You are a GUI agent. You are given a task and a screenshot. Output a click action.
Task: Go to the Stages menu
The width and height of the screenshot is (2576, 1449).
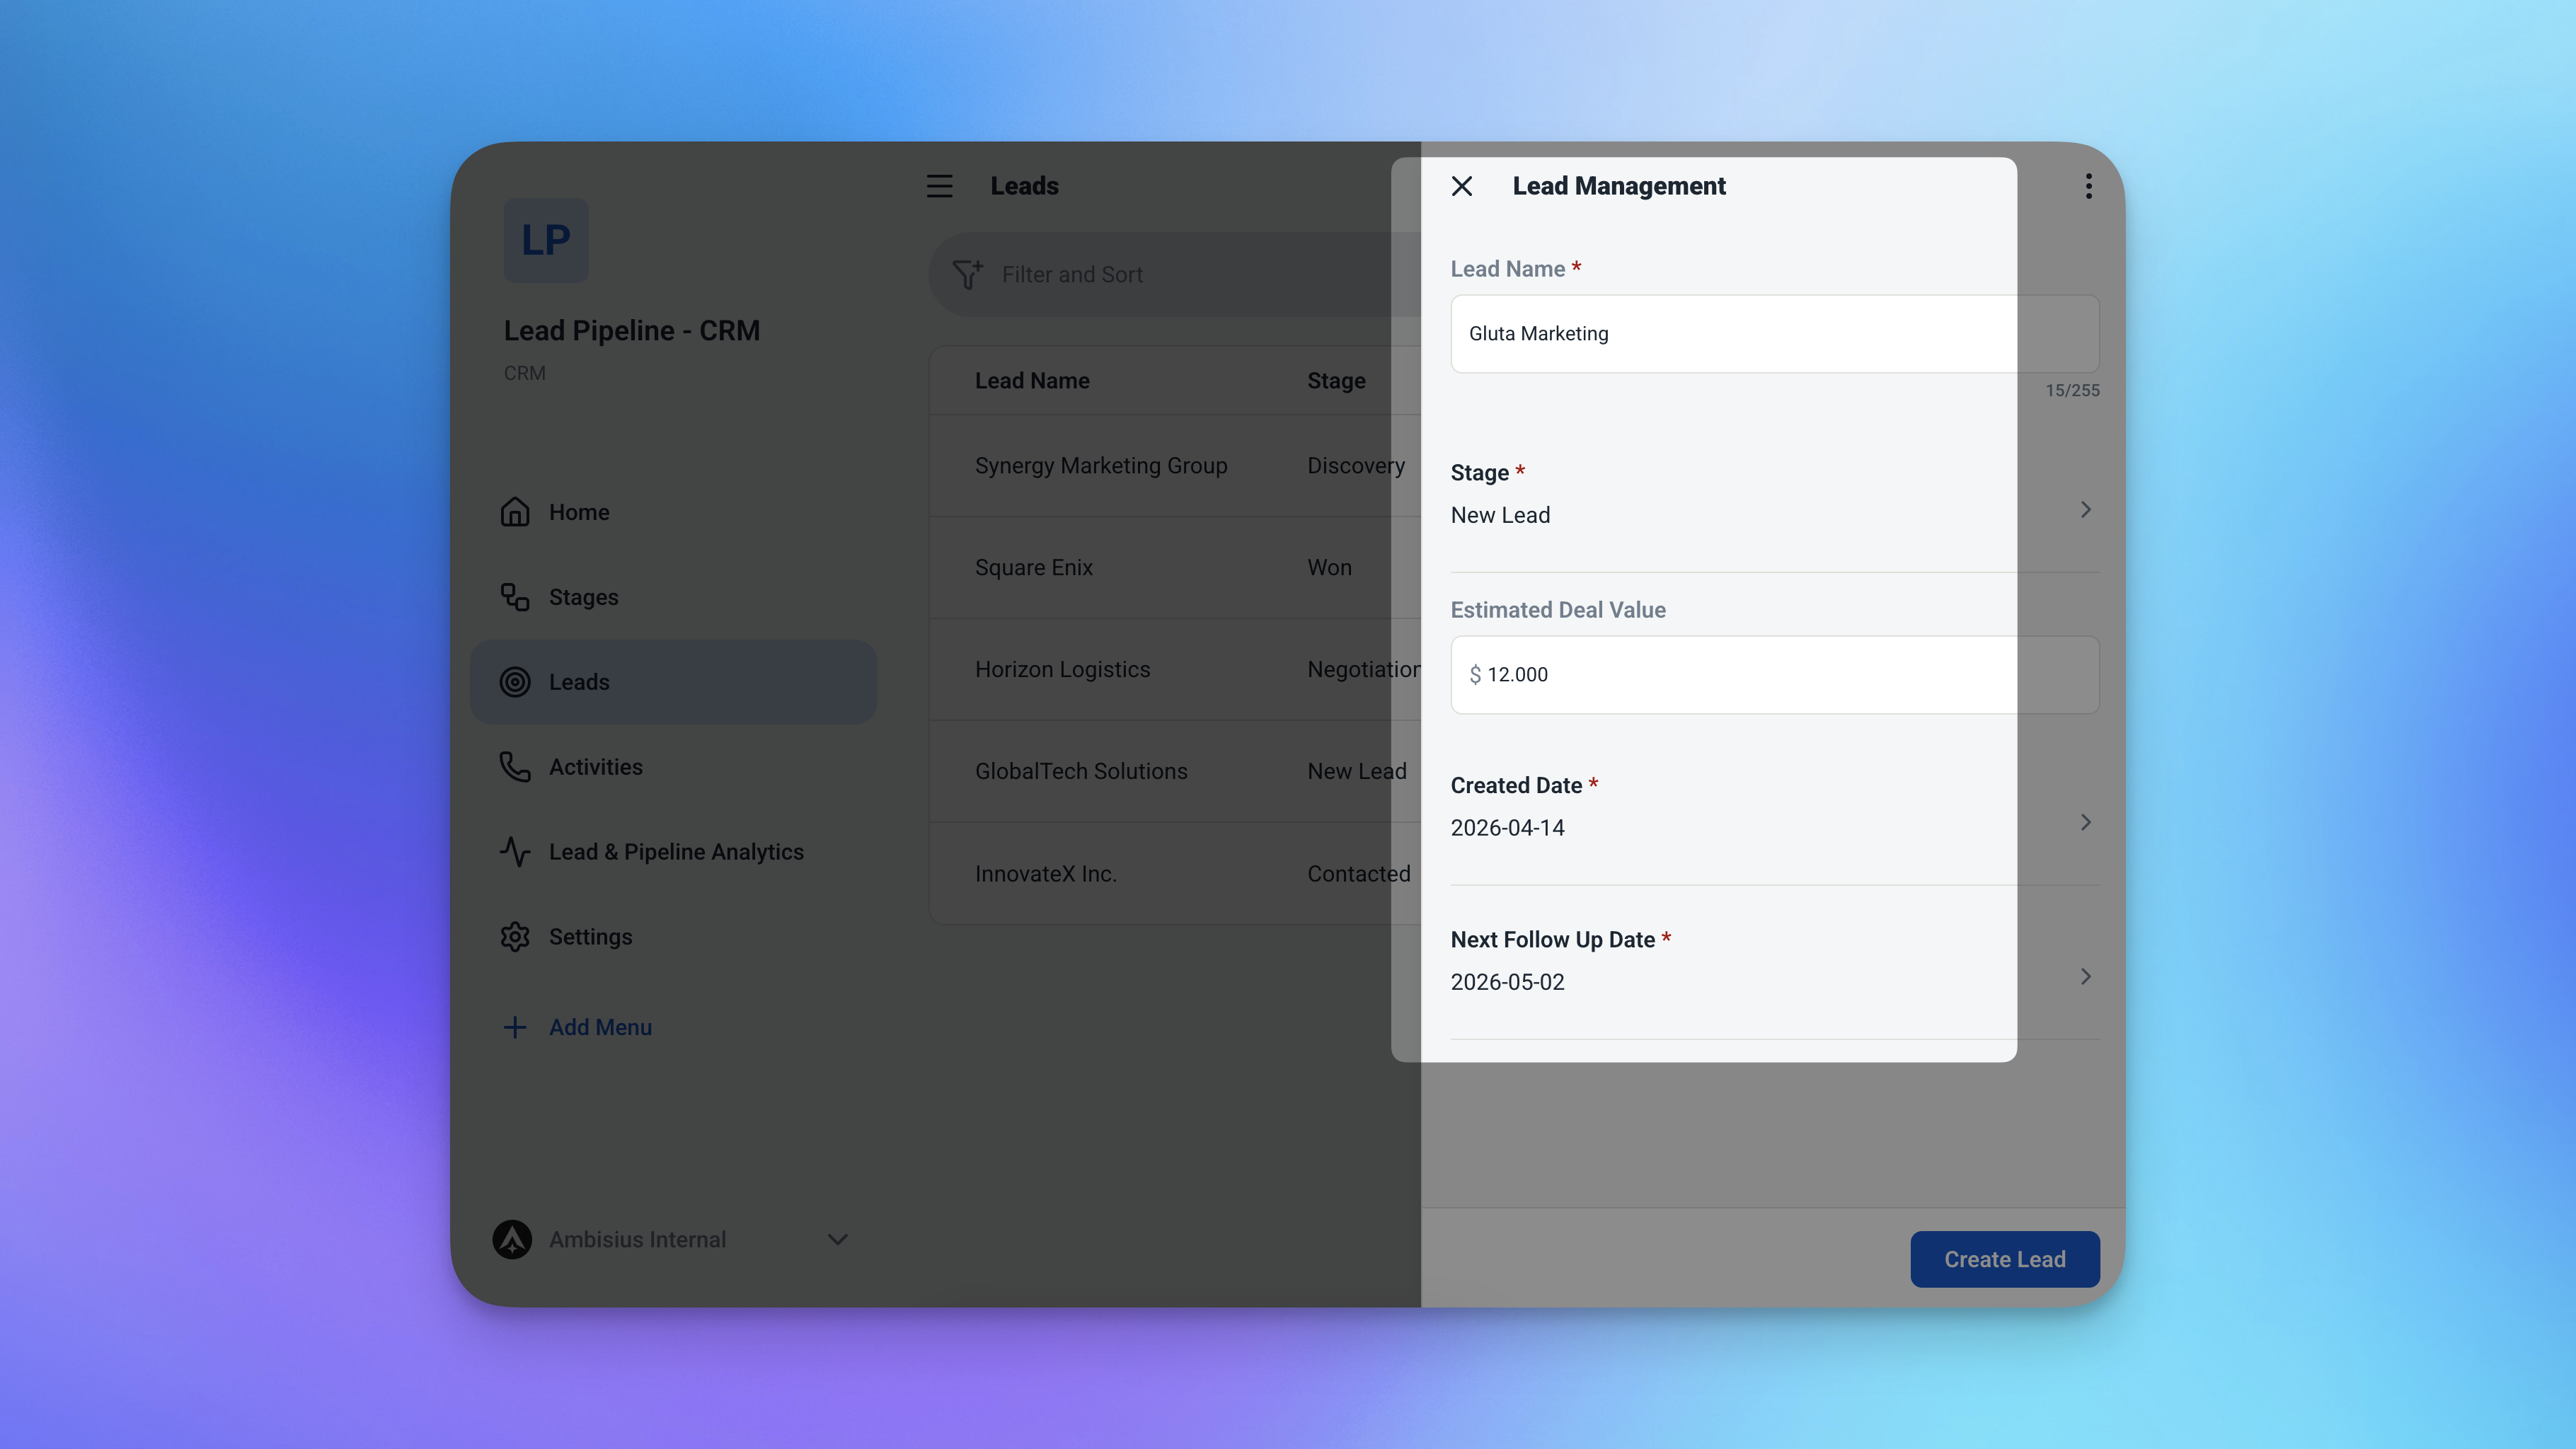pyautogui.click(x=583, y=597)
